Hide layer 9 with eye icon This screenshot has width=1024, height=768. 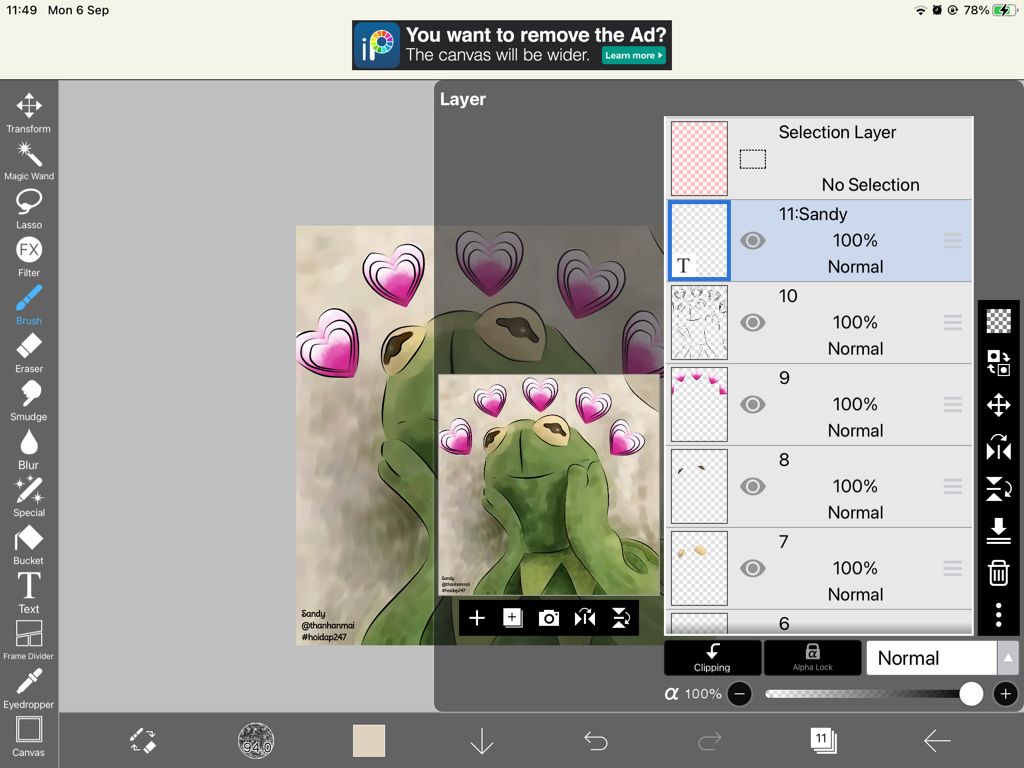tap(752, 404)
